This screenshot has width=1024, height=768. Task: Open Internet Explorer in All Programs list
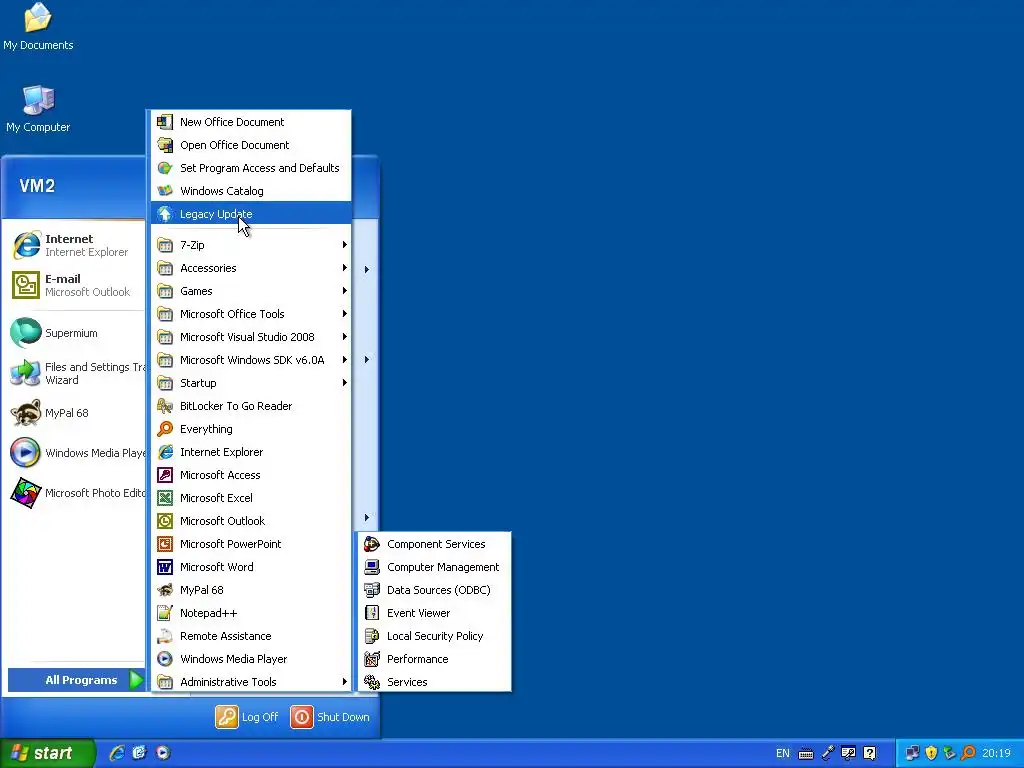click(251, 452)
